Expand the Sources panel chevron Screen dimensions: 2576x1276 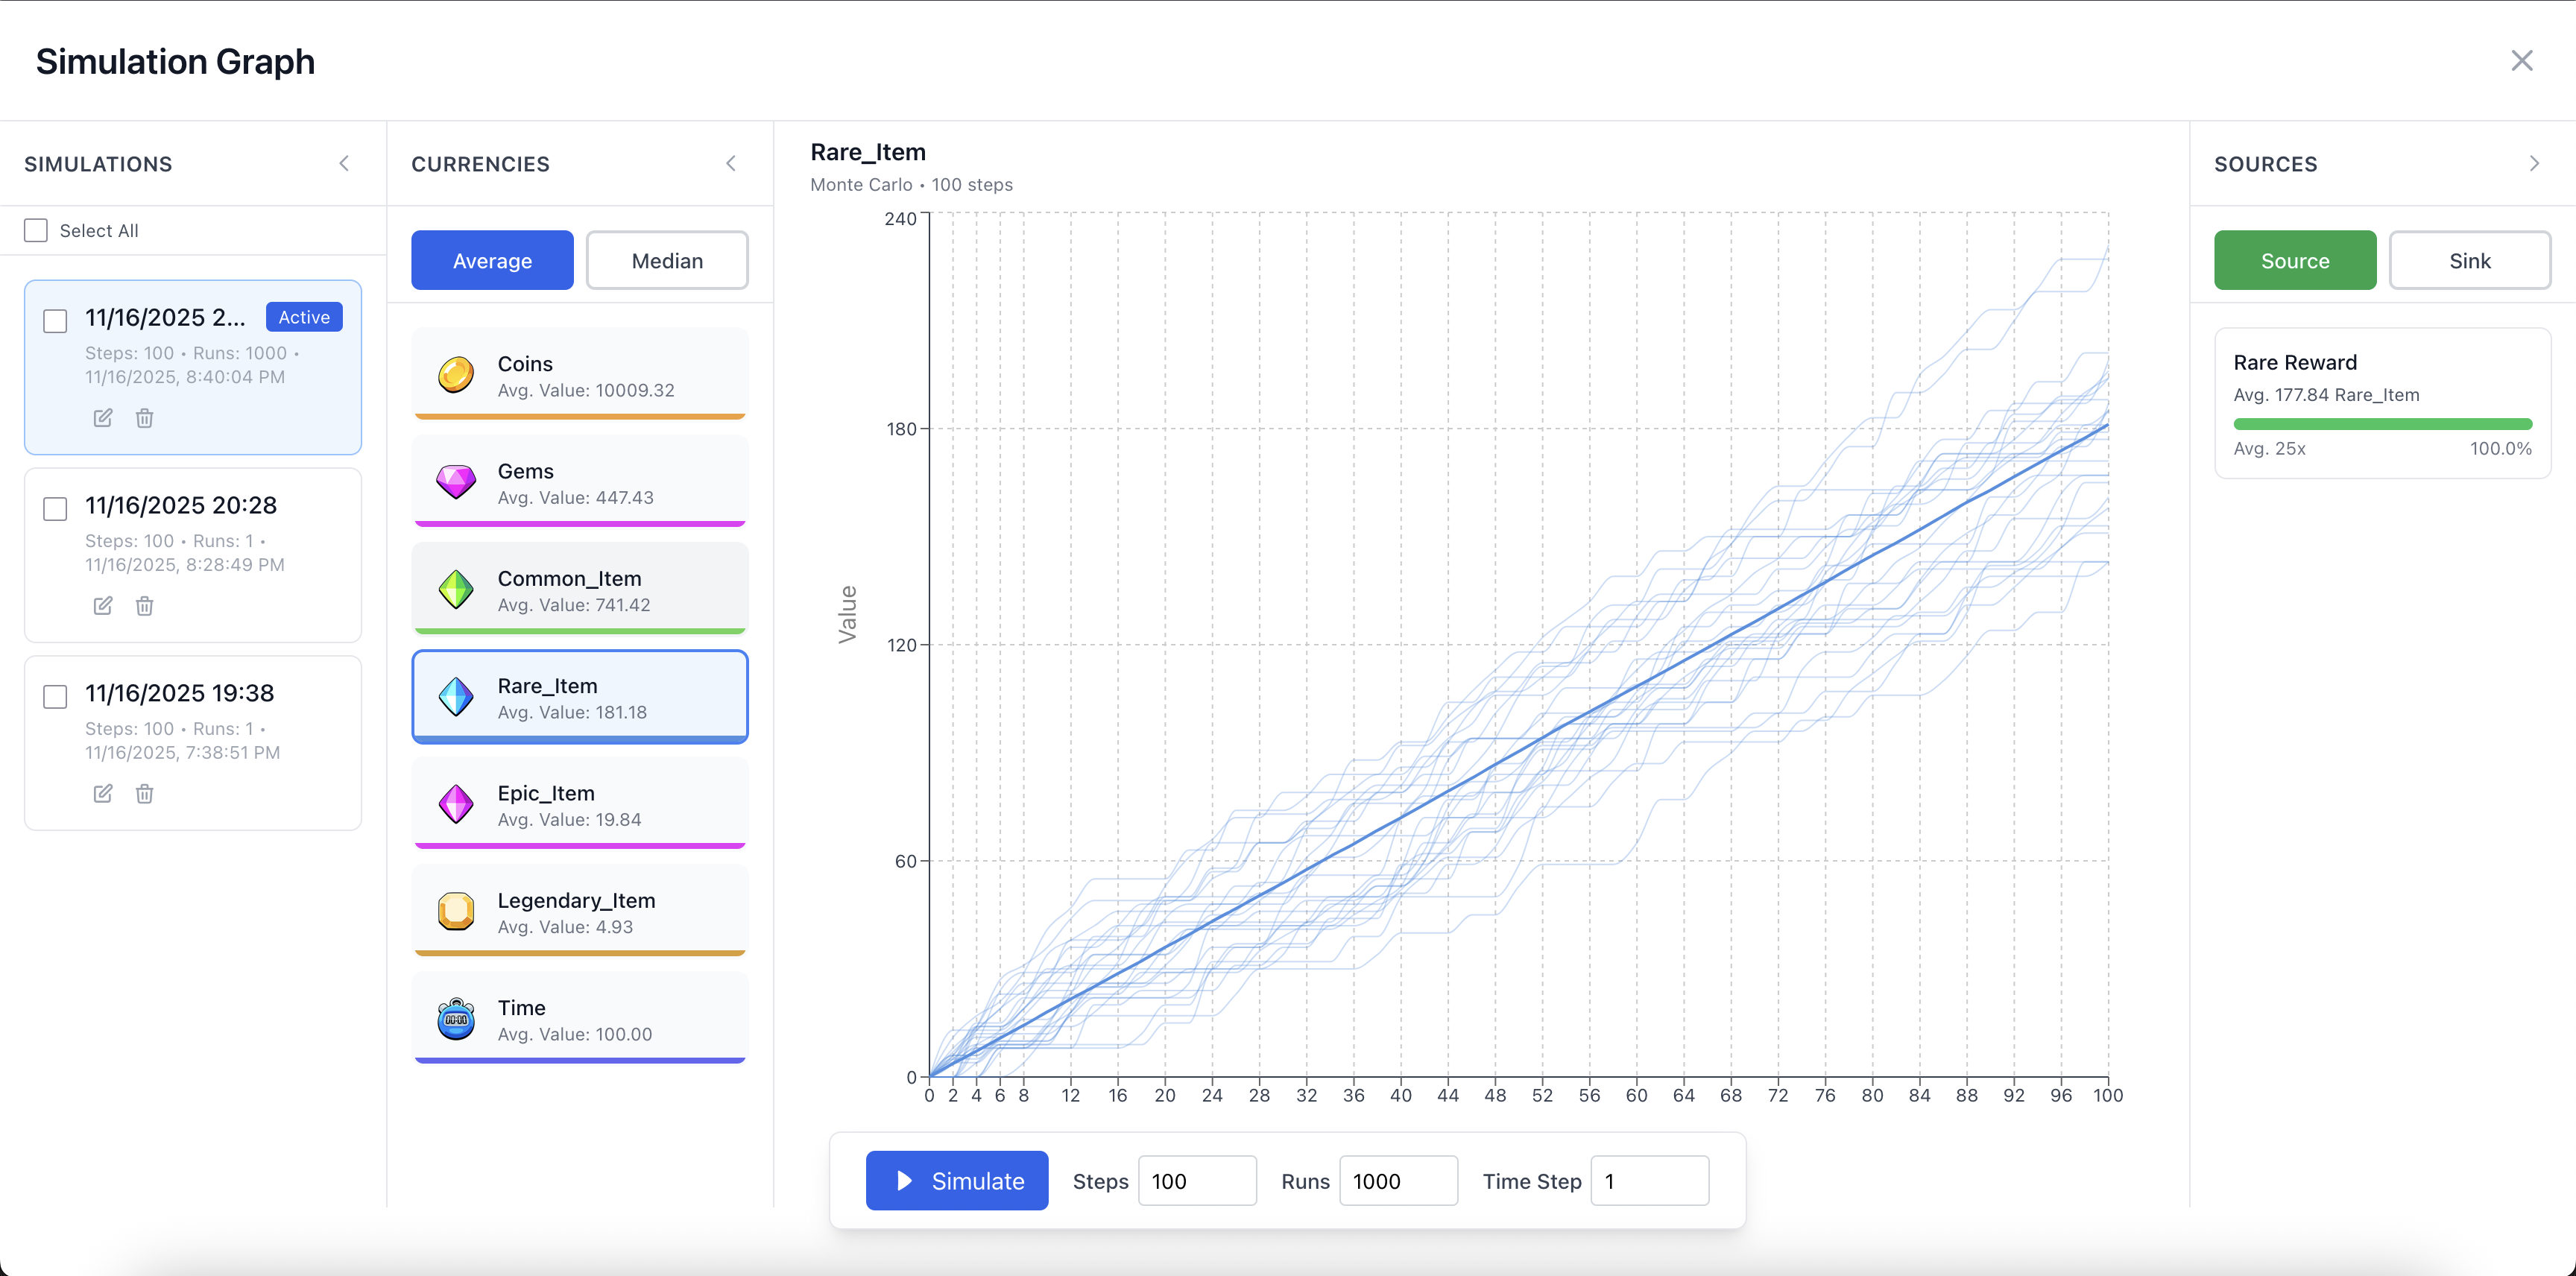[2534, 164]
